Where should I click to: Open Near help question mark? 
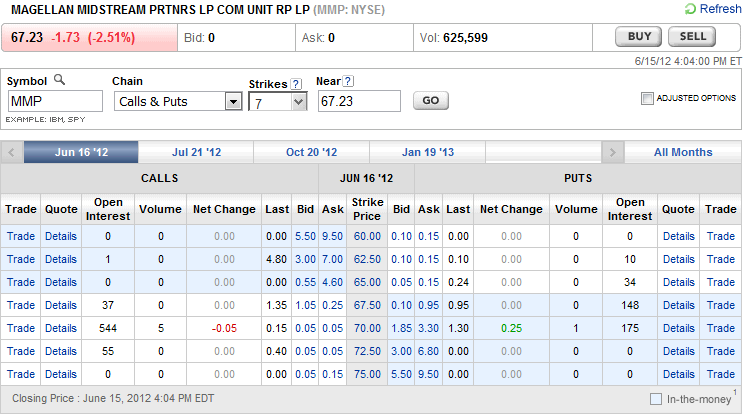pyautogui.click(x=348, y=81)
